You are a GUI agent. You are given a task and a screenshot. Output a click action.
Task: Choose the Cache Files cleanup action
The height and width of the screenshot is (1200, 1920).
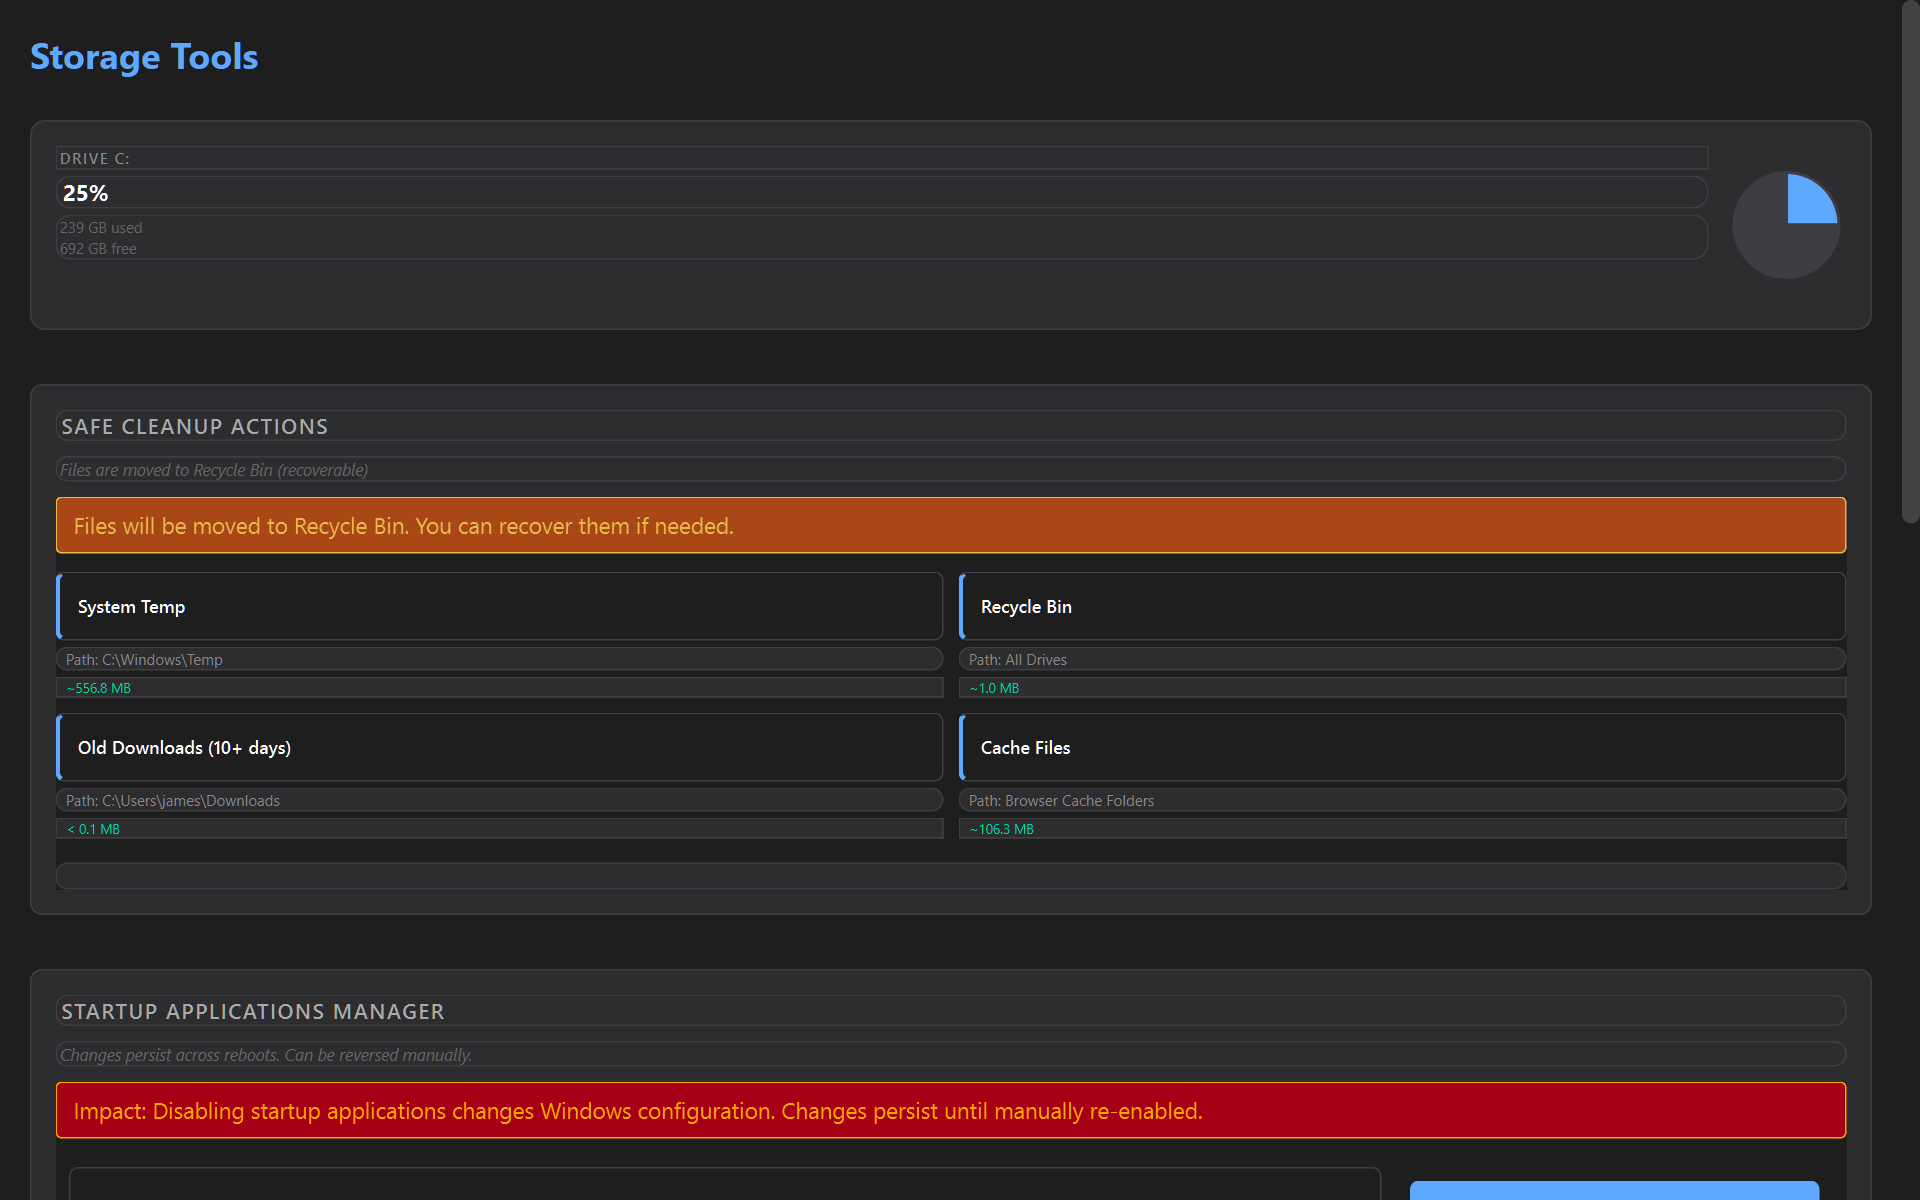point(1401,748)
